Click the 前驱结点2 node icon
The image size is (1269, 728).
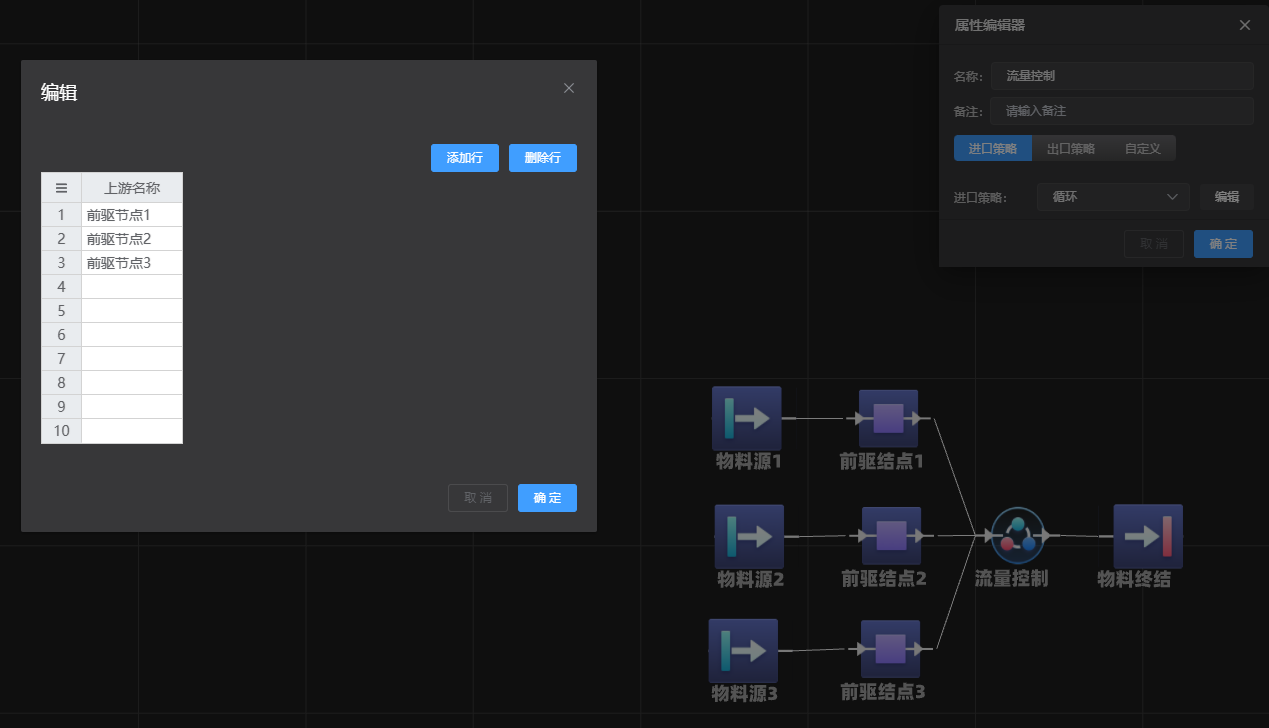coord(891,536)
